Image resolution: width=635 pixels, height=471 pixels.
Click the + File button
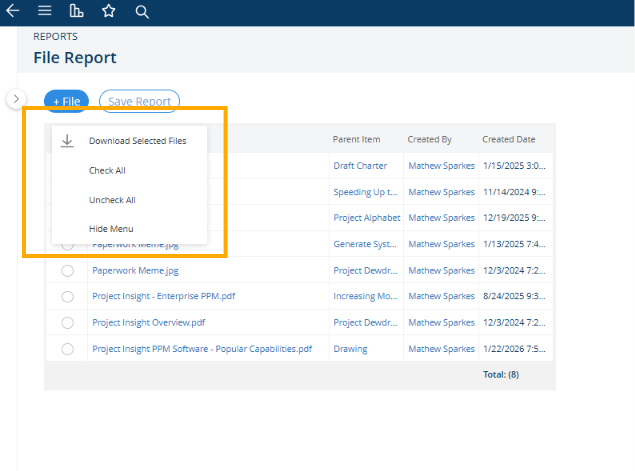(x=66, y=101)
